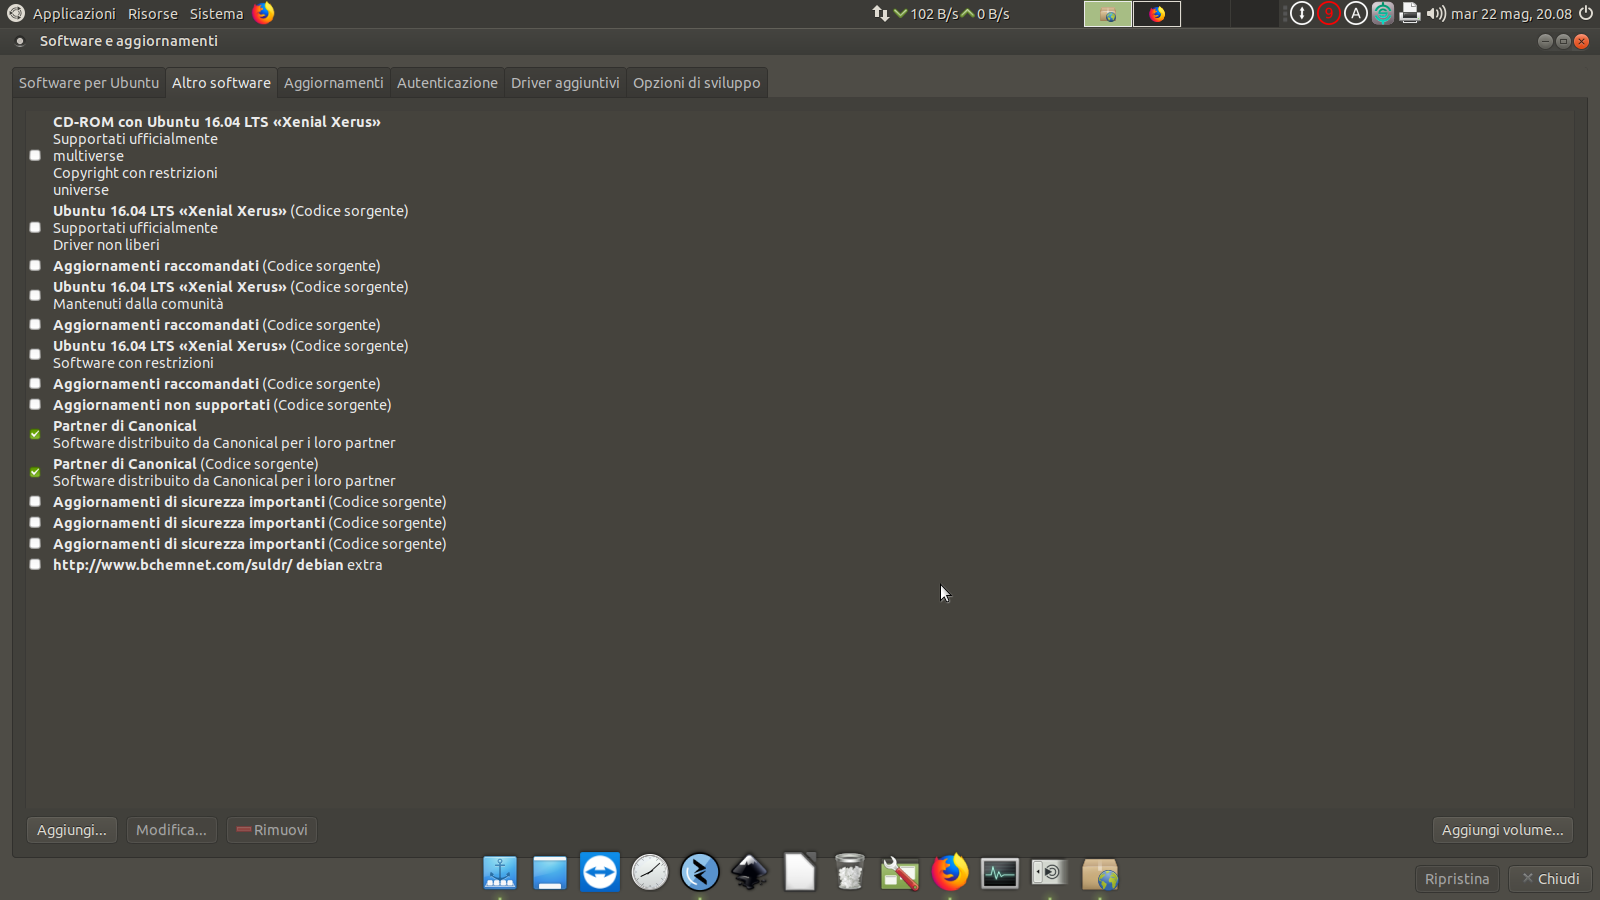
Task: Click the network traffic arrows indicator
Action: (x=881, y=13)
